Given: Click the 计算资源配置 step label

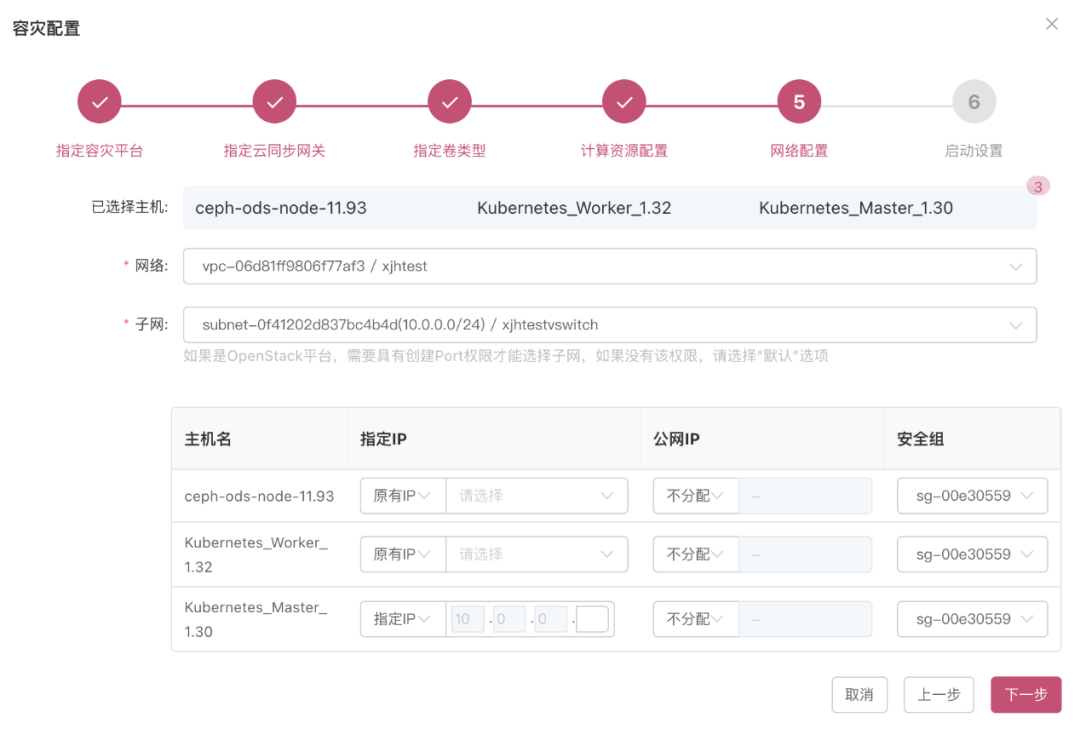Looking at the screenshot, I should (624, 151).
